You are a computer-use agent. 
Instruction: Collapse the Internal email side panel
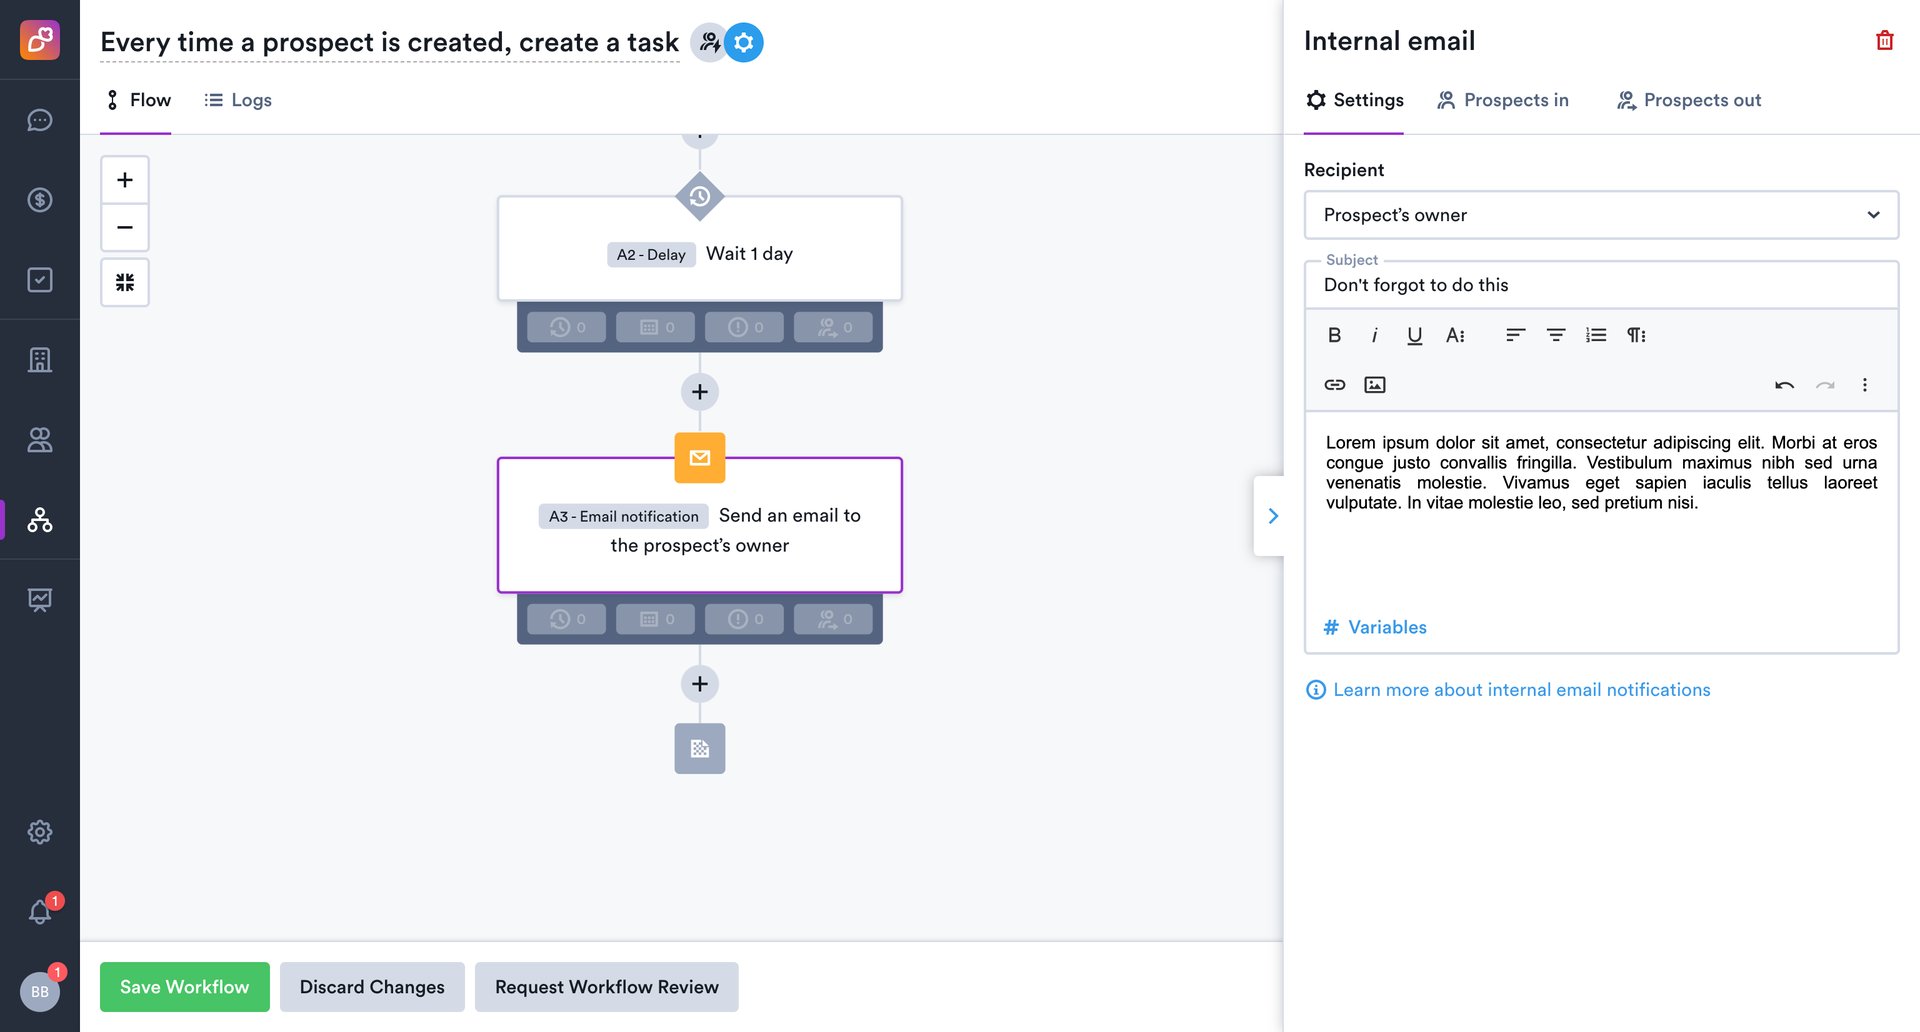click(x=1272, y=516)
